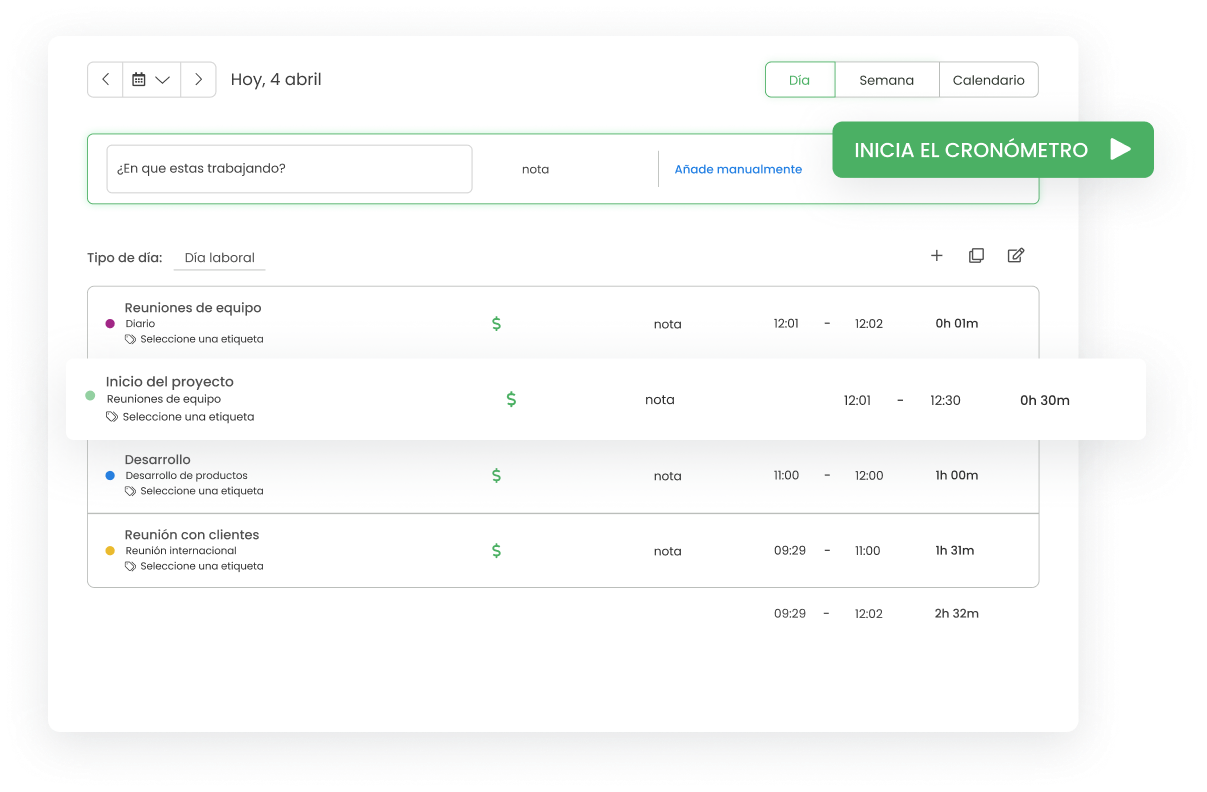
Task: Open the calendar date picker dropdown
Action: 151,80
